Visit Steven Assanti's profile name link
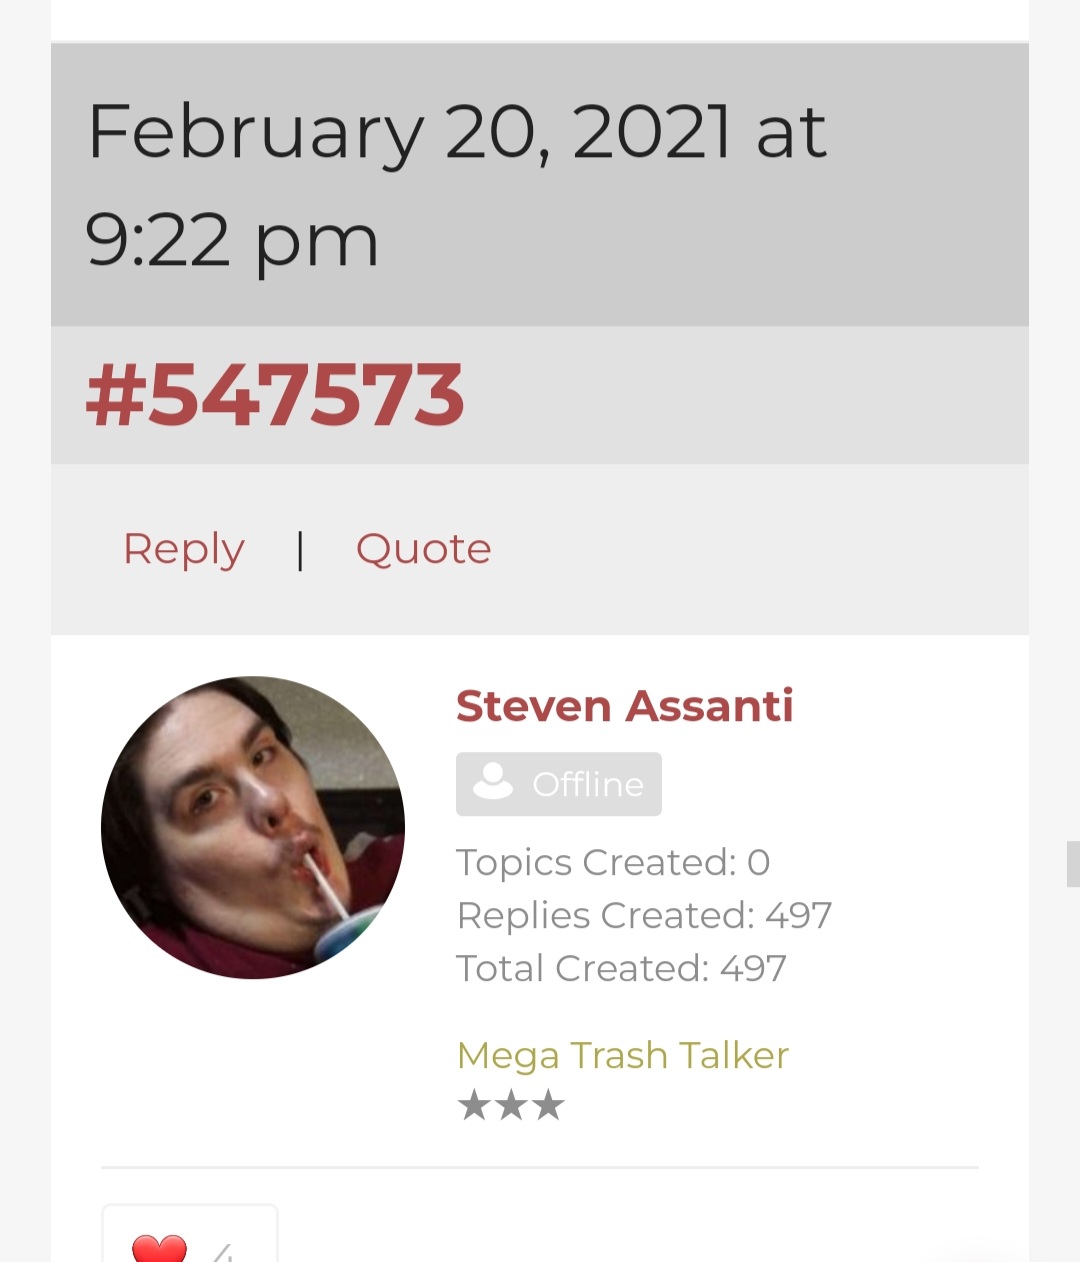1080x1262 pixels. pos(625,706)
